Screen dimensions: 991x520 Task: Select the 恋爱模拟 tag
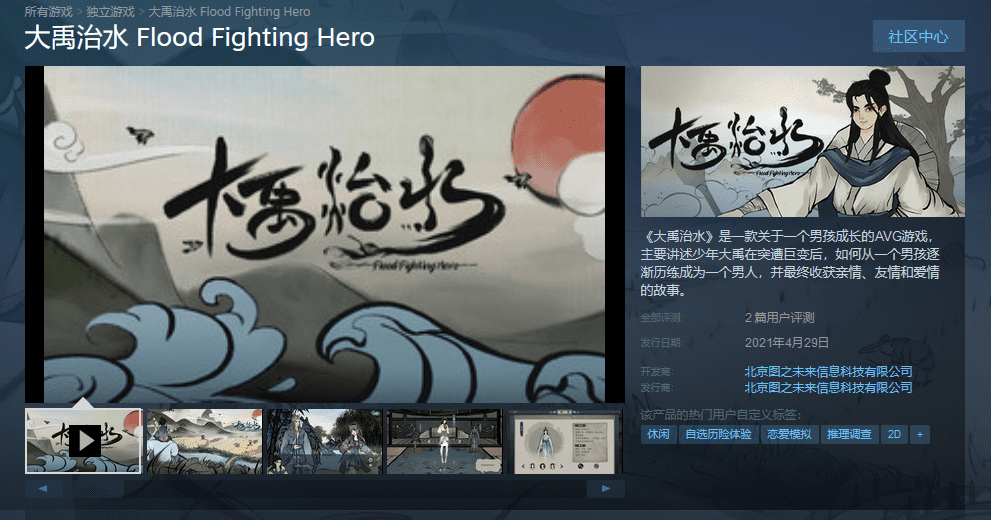pos(789,435)
